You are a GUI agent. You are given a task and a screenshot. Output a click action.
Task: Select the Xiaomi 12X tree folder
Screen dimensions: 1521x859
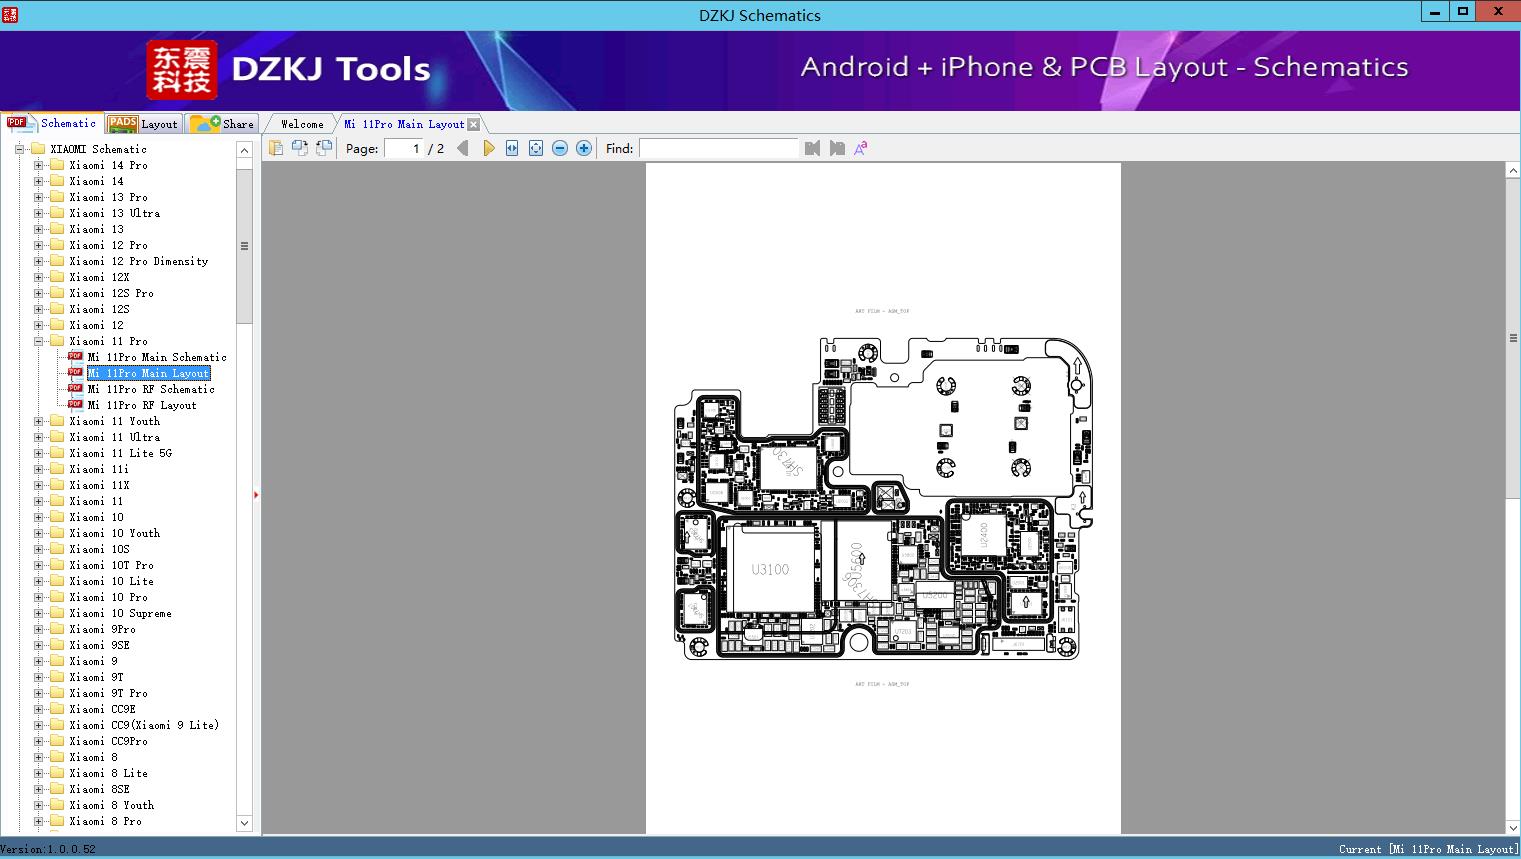(100, 277)
